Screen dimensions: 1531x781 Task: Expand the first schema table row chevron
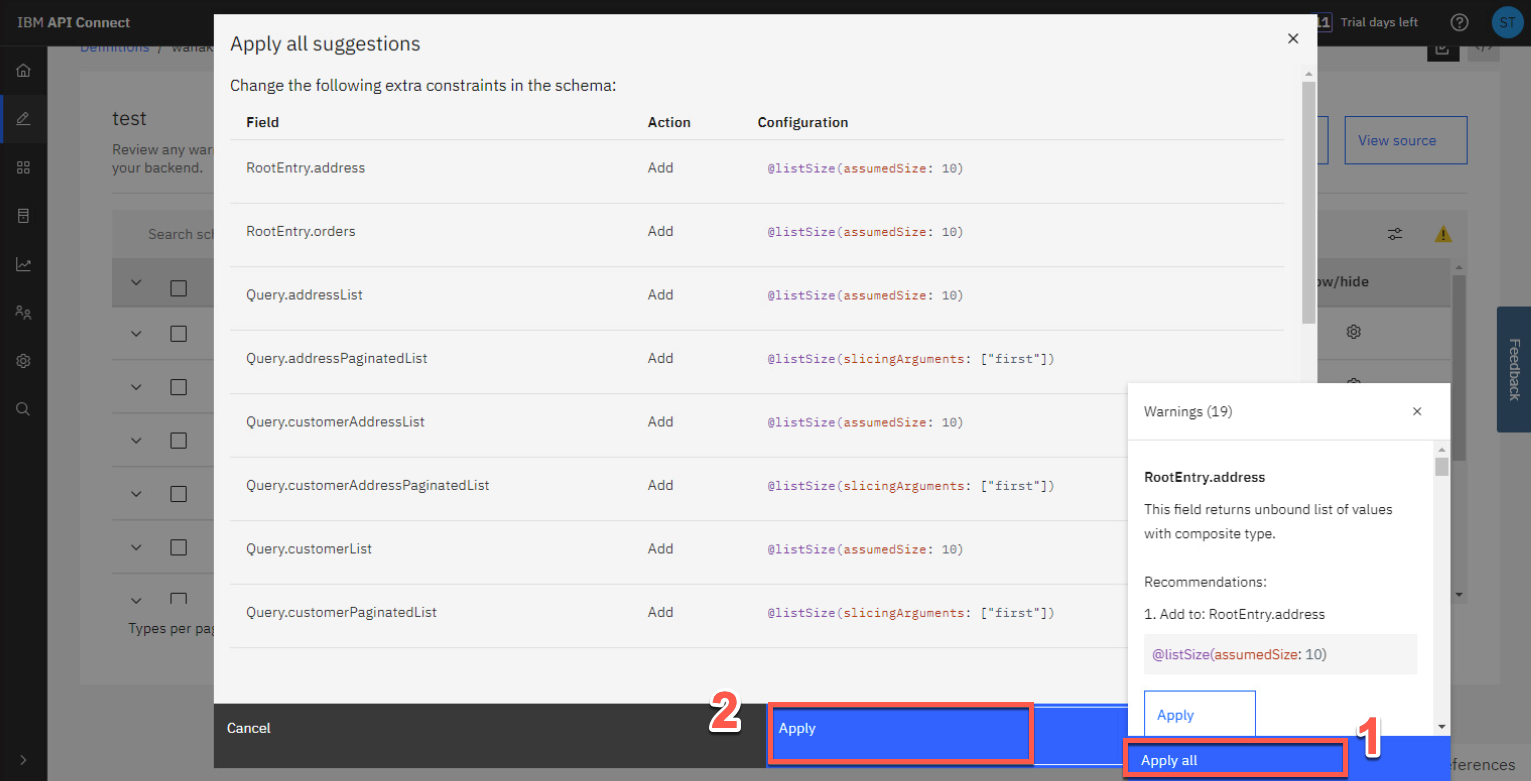click(137, 334)
